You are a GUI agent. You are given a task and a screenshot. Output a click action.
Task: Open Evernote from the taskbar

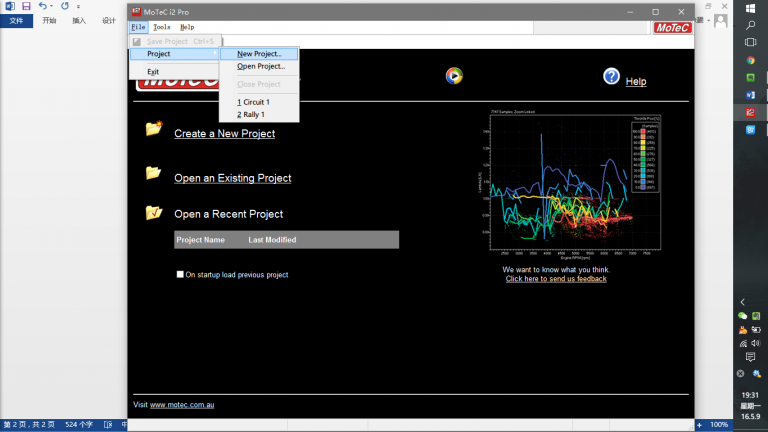pos(750,77)
